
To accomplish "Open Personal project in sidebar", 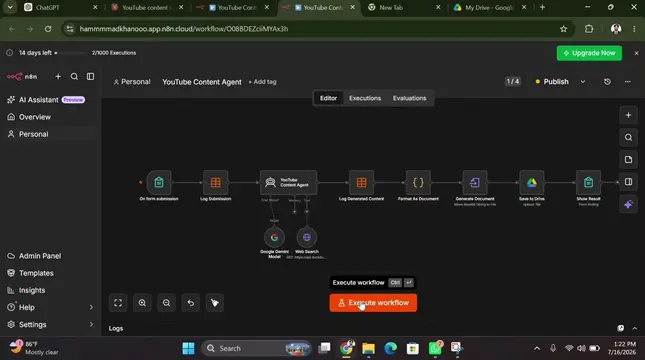I will pos(49,134).
